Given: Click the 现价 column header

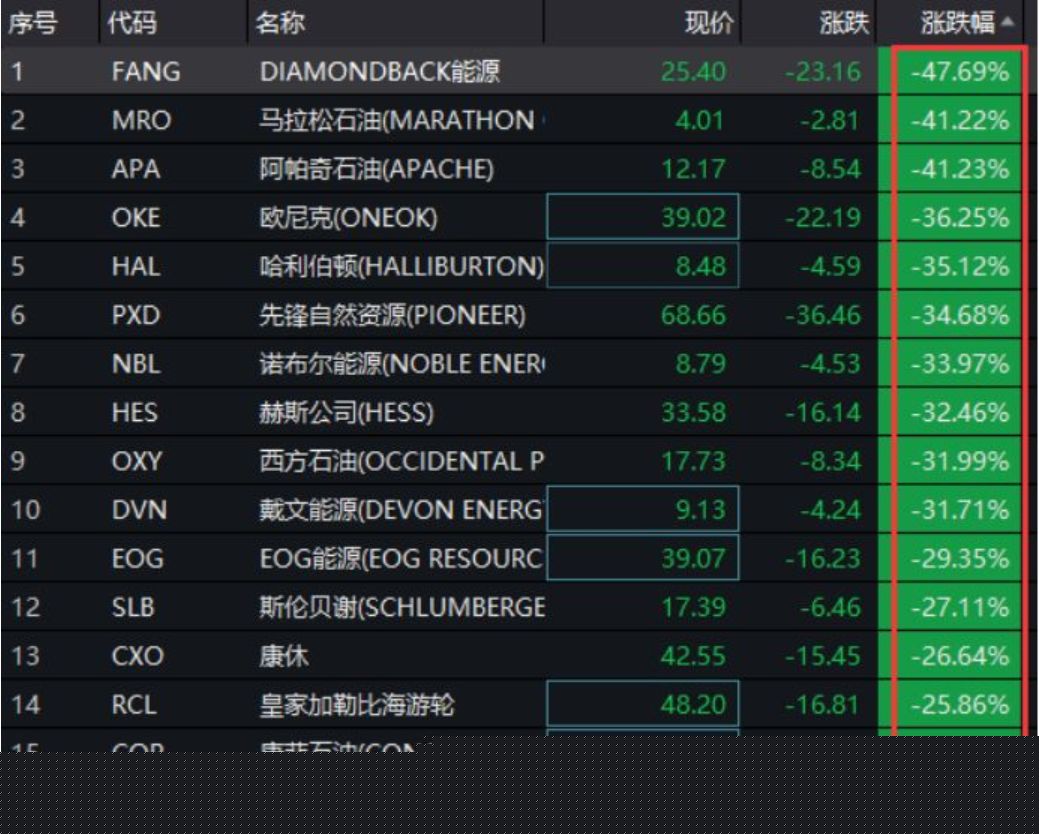Looking at the screenshot, I should tap(709, 23).
